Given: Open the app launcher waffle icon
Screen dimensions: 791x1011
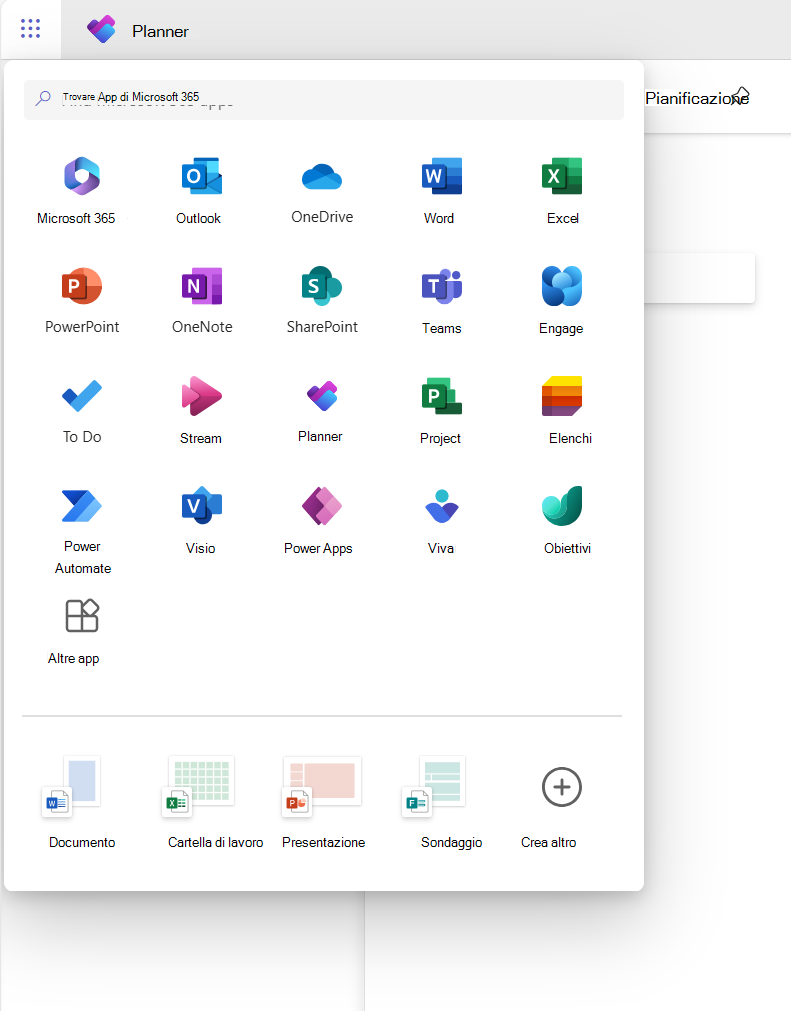Looking at the screenshot, I should pos(30,29).
